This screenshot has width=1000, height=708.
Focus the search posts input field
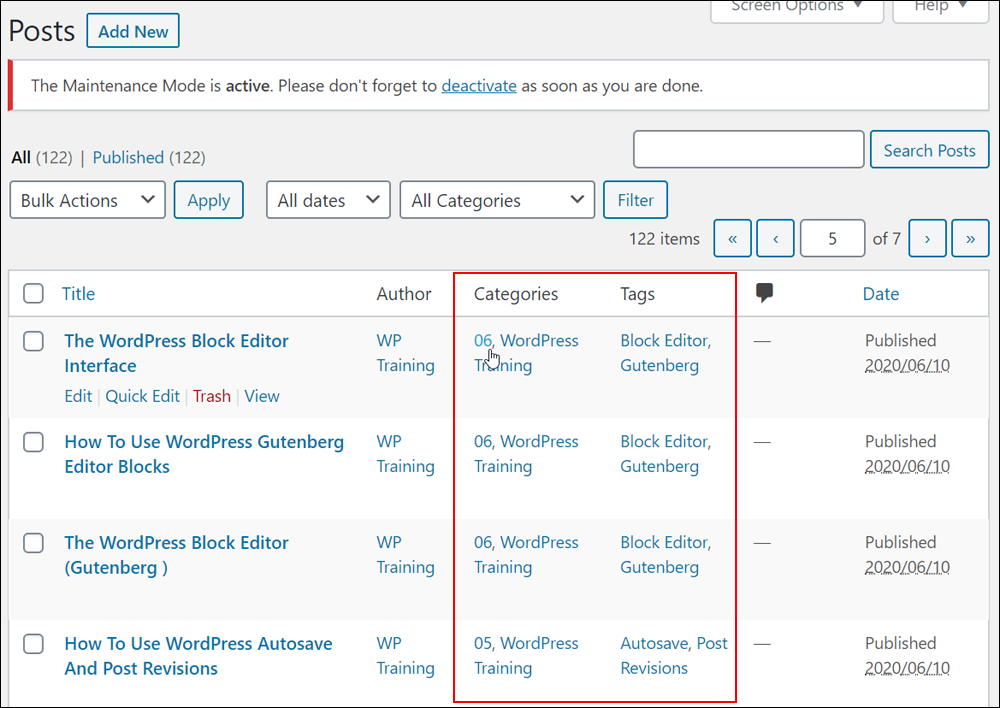(x=749, y=149)
